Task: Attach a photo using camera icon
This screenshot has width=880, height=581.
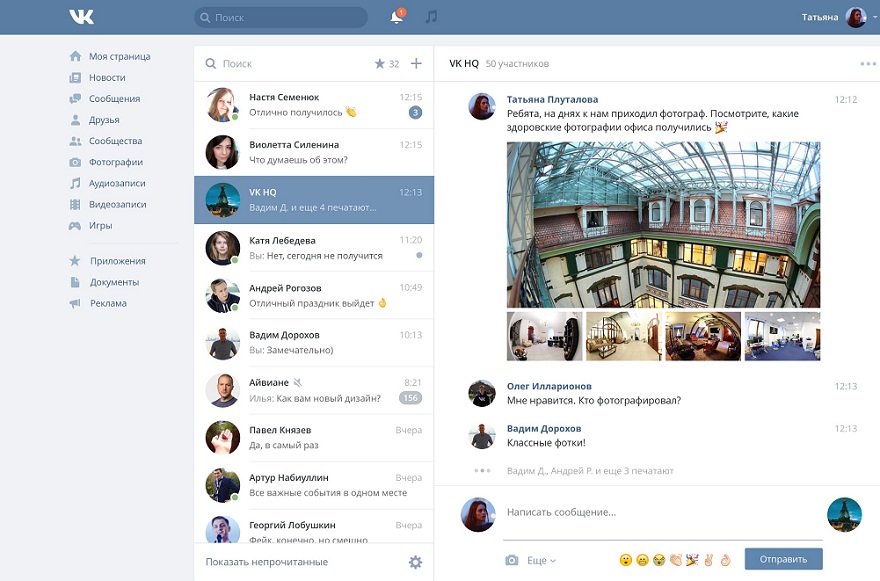Action: click(512, 560)
